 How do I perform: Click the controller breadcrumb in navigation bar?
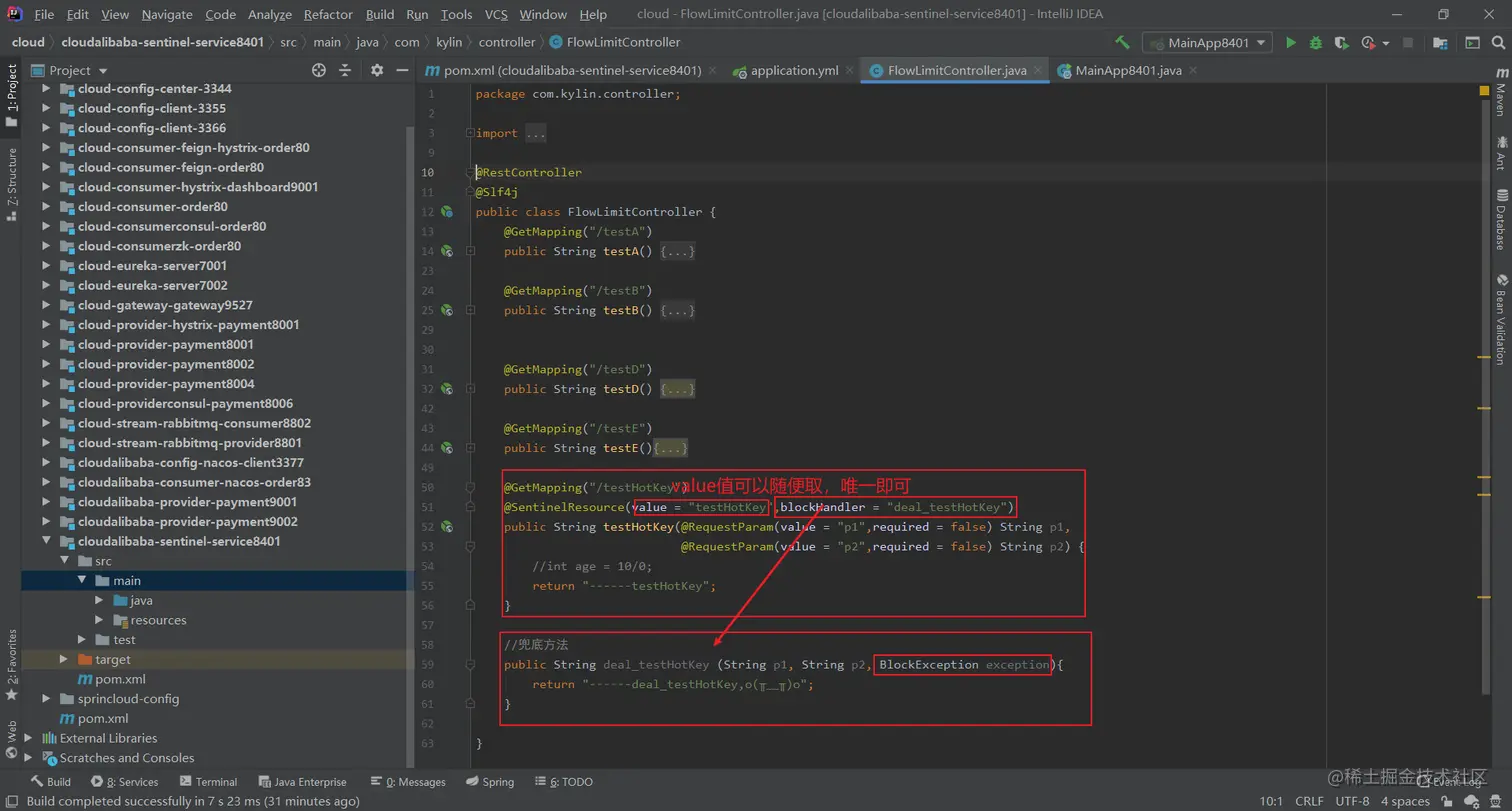click(x=507, y=42)
